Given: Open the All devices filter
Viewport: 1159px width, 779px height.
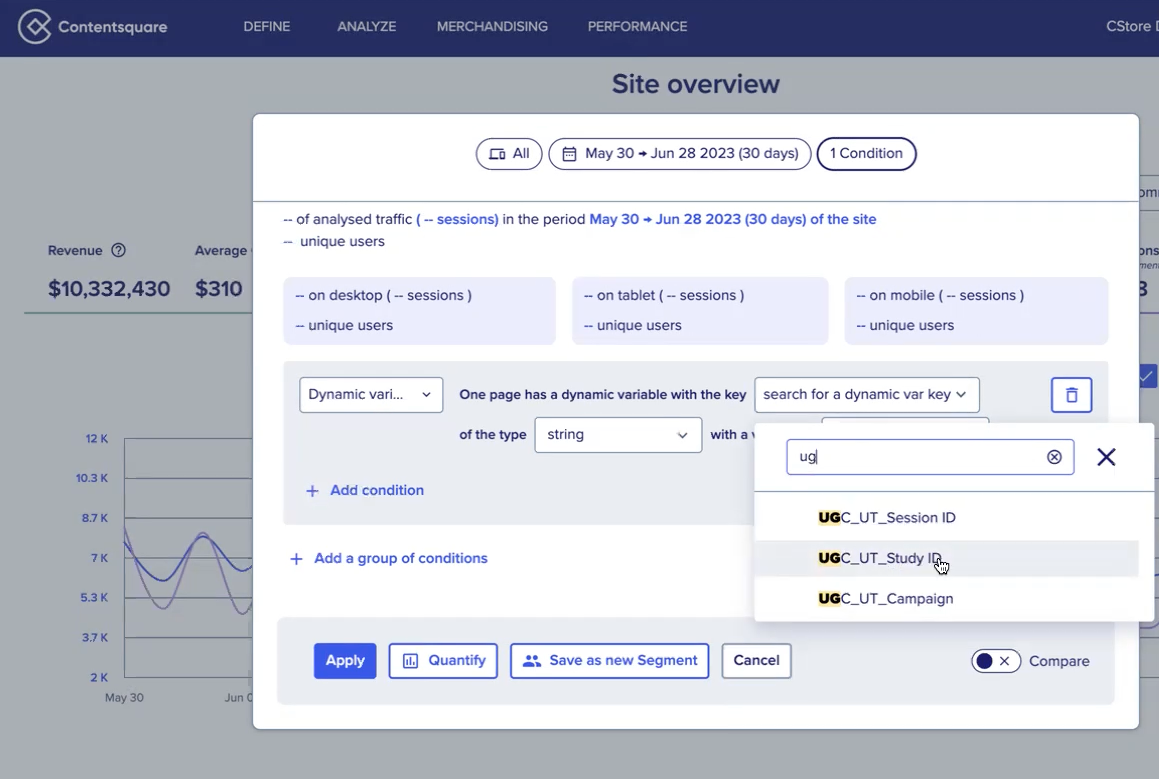Looking at the screenshot, I should [509, 154].
